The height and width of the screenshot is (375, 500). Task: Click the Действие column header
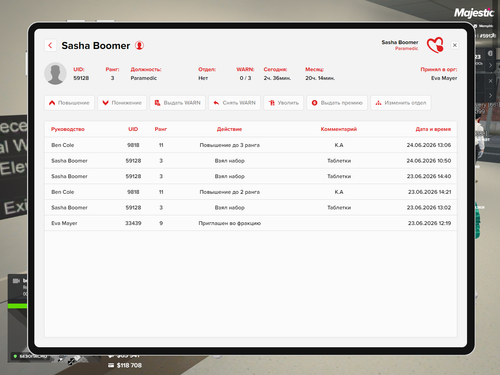(229, 129)
